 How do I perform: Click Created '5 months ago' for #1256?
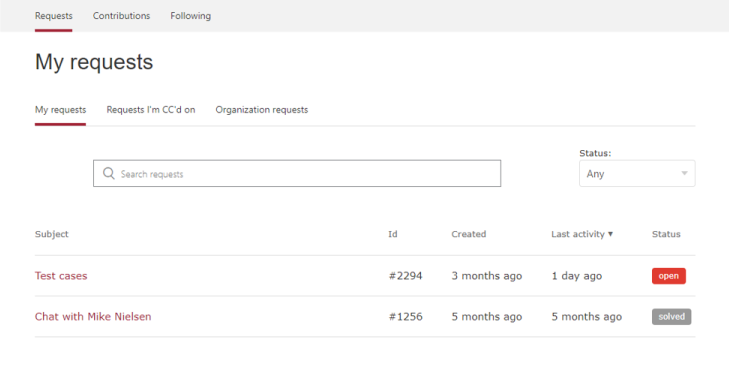tap(487, 317)
